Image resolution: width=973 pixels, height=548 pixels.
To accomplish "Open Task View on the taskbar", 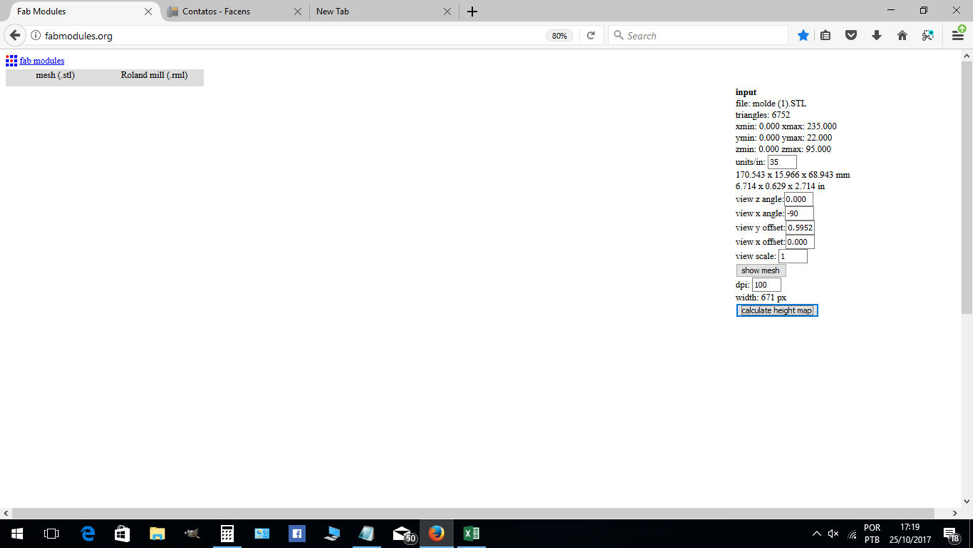I will 52,534.
